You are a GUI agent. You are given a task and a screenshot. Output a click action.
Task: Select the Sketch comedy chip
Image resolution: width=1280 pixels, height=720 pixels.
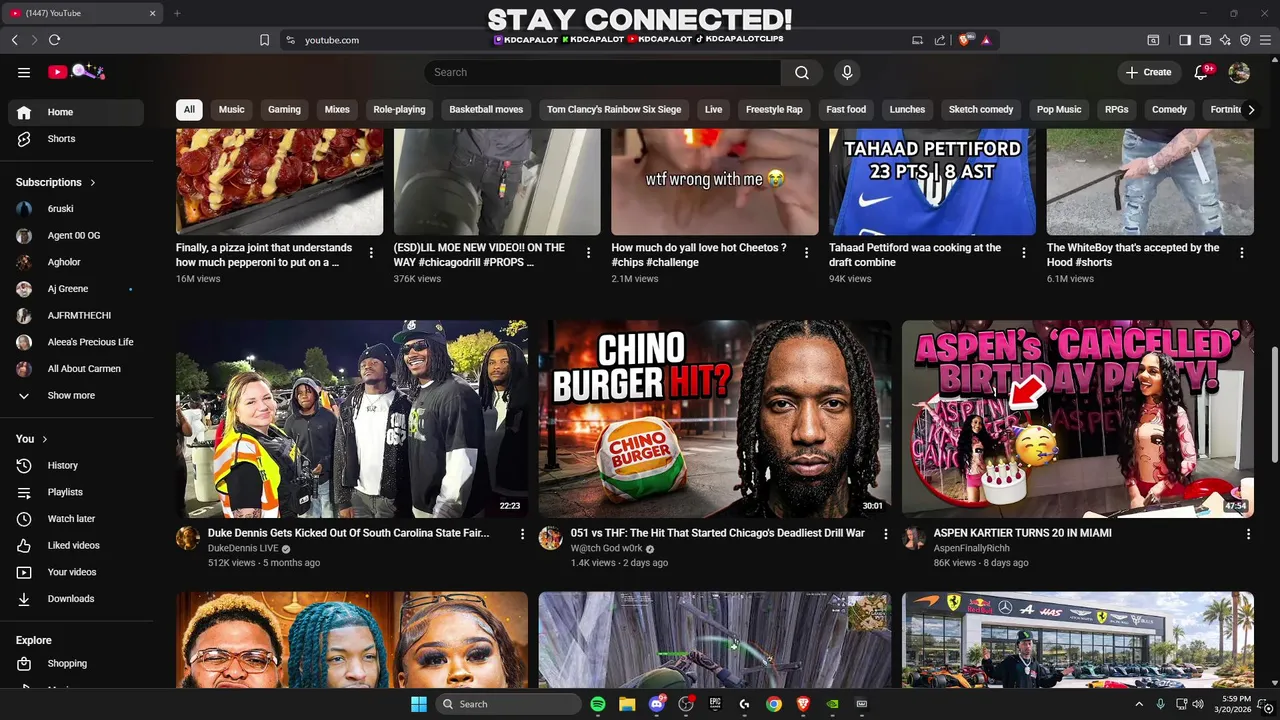click(x=981, y=109)
